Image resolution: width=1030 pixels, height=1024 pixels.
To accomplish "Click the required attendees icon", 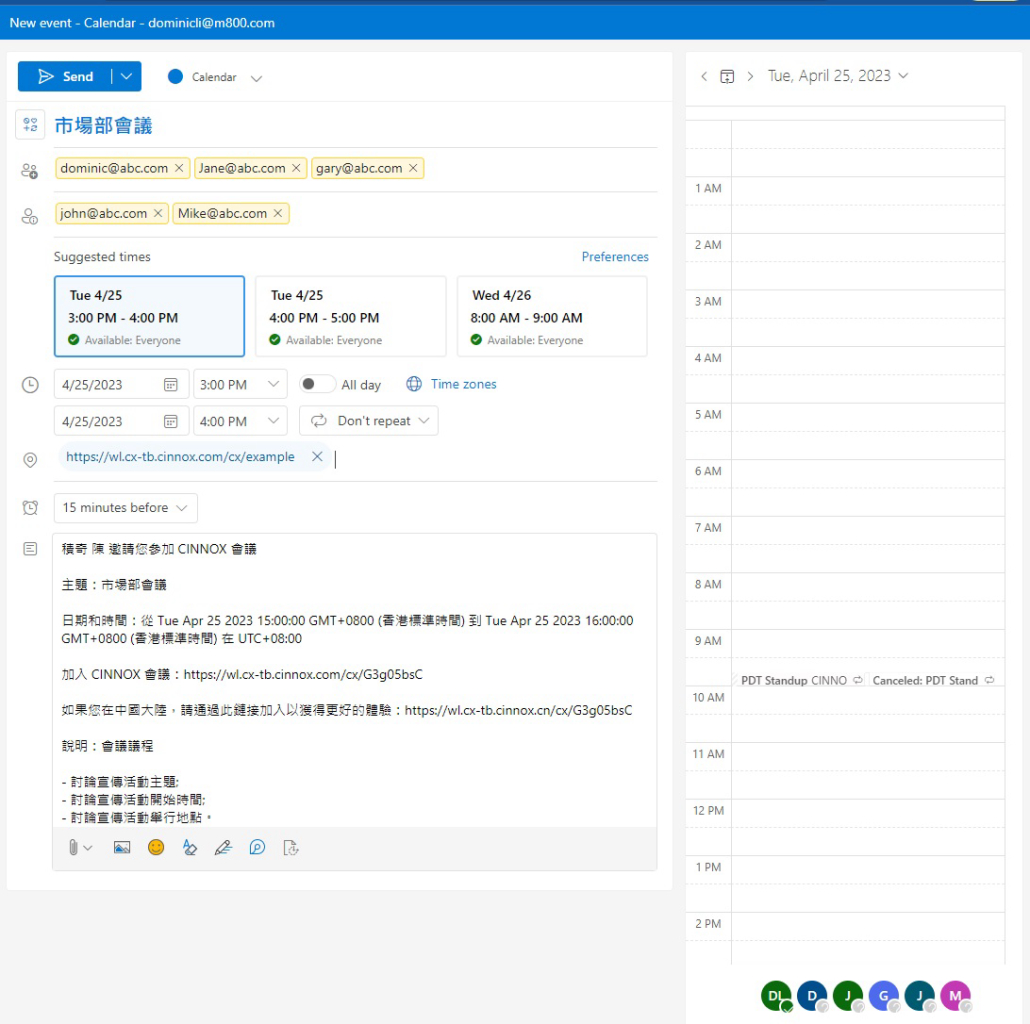I will tap(30, 171).
